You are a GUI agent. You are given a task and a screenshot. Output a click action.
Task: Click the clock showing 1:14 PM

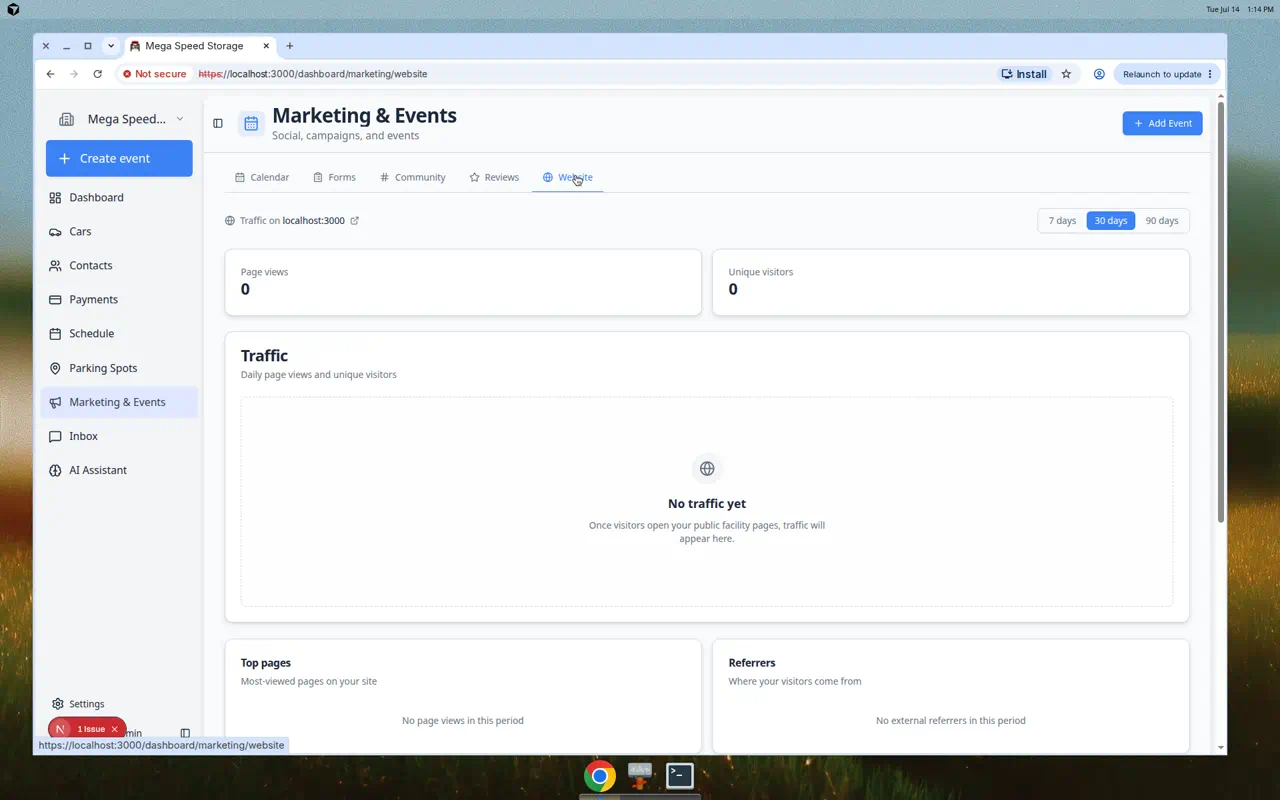1260,9
